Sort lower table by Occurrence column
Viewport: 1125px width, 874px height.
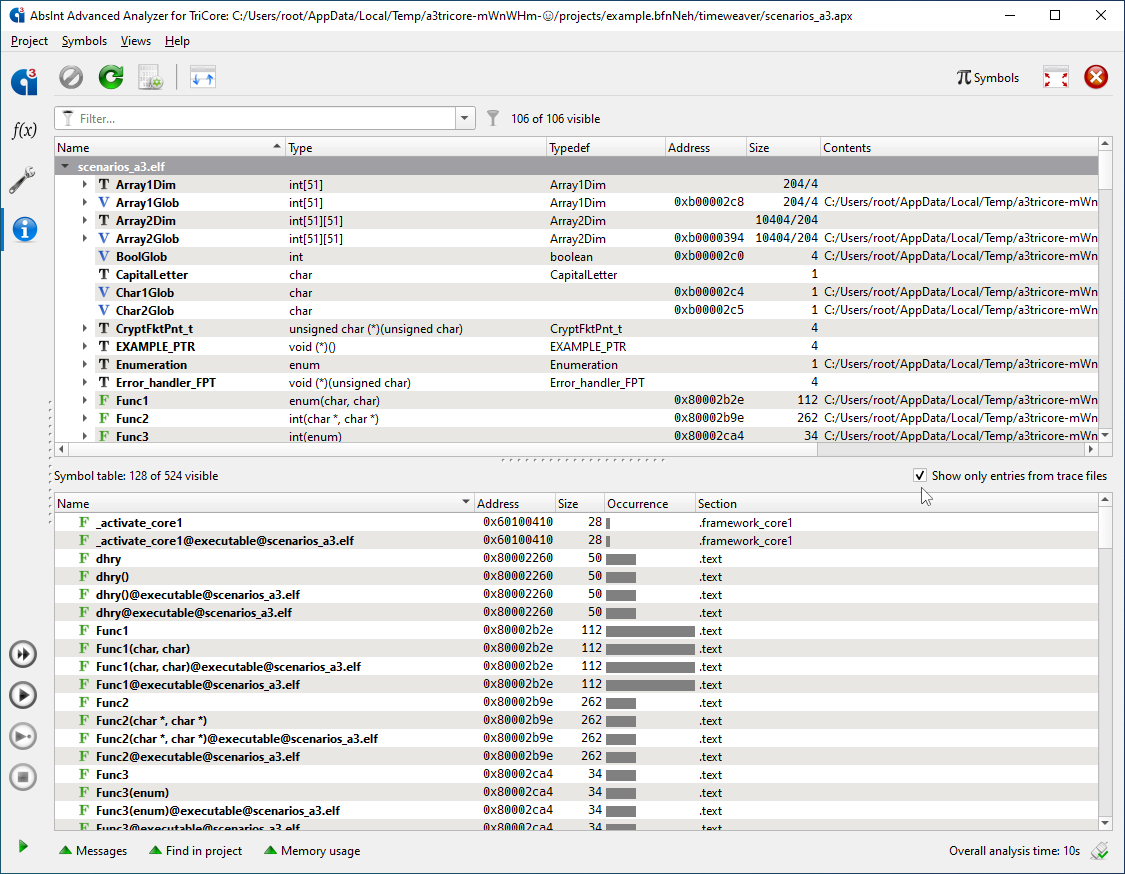pos(649,503)
